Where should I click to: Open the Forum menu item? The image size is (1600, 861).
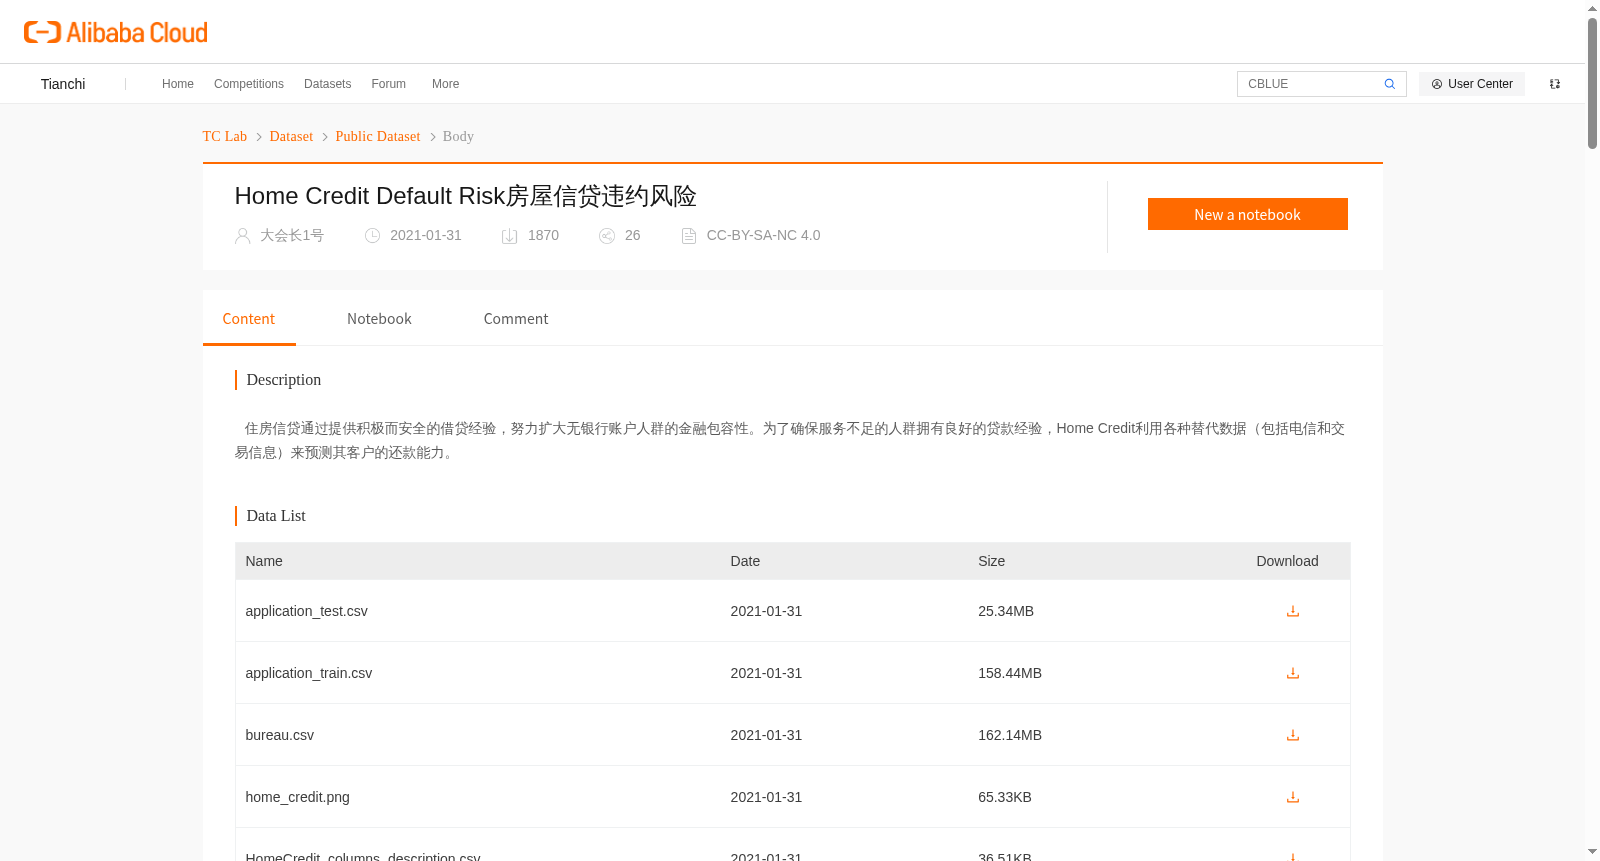[389, 84]
